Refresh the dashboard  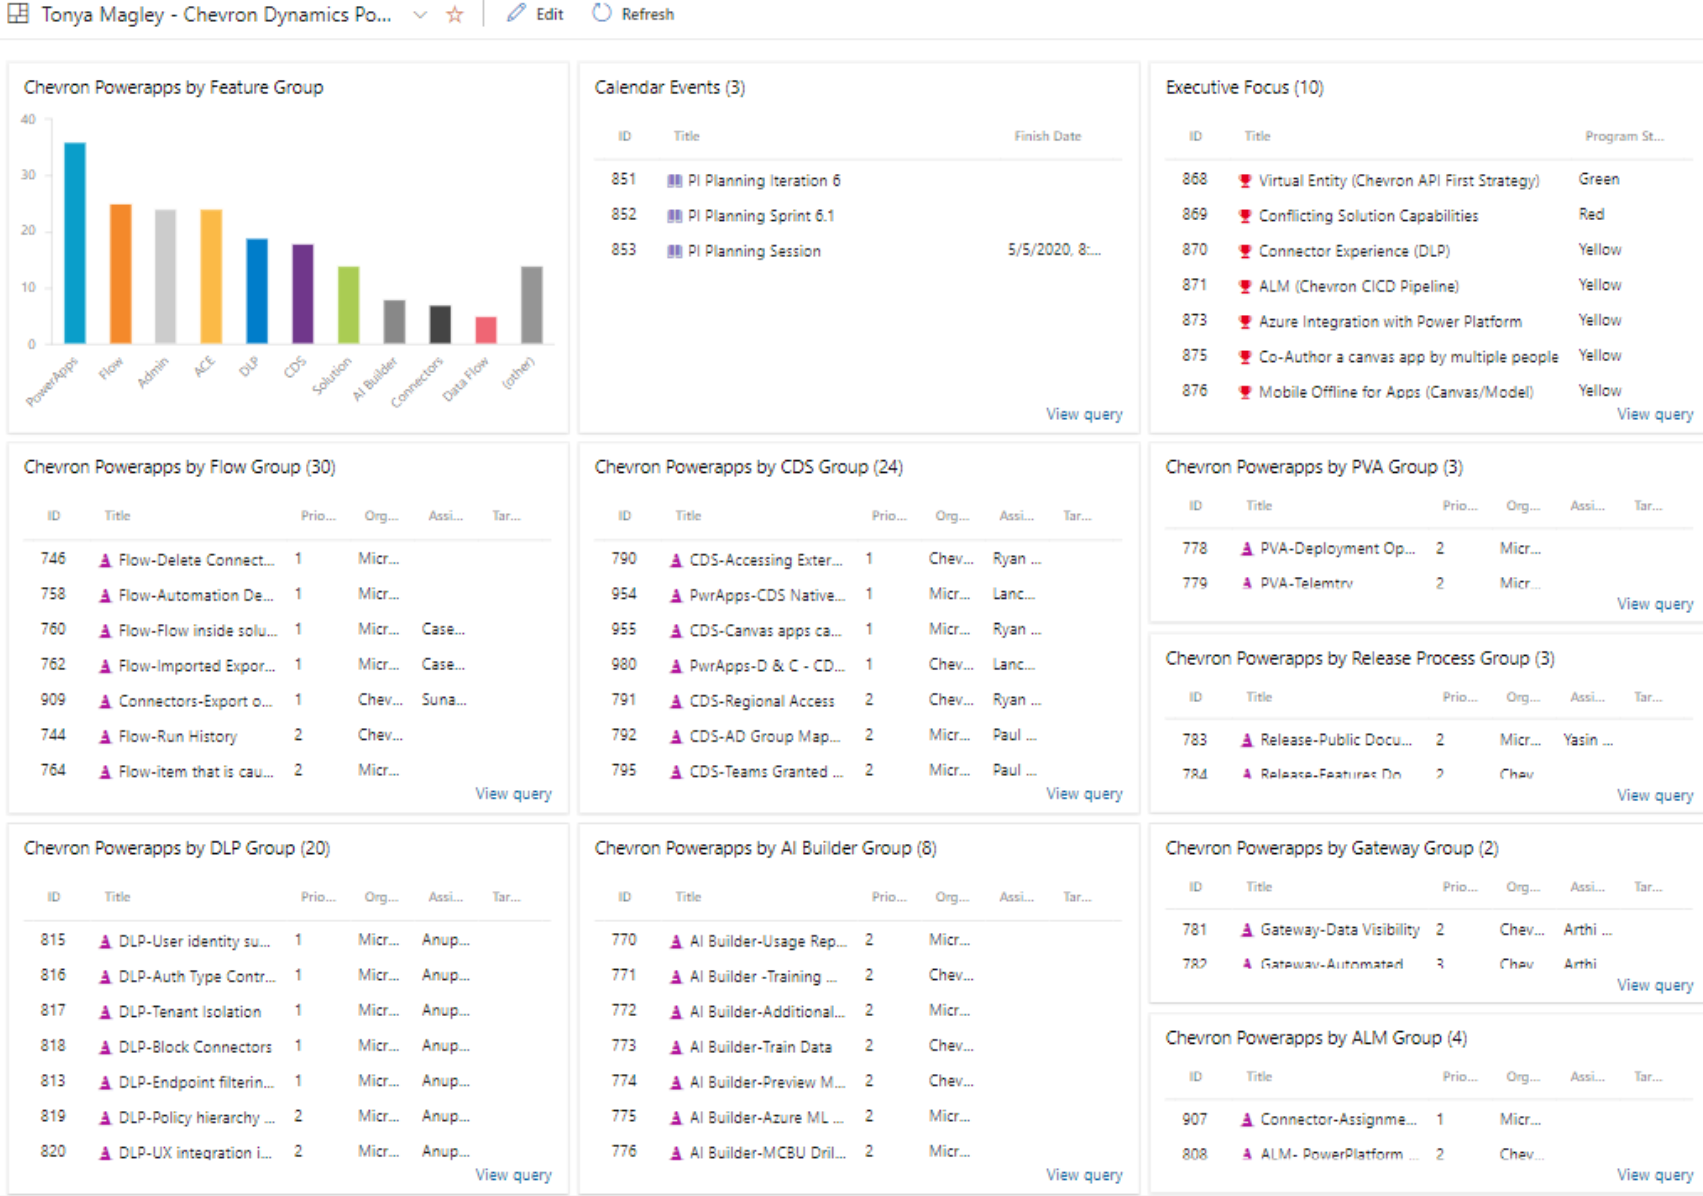pyautogui.click(x=633, y=14)
